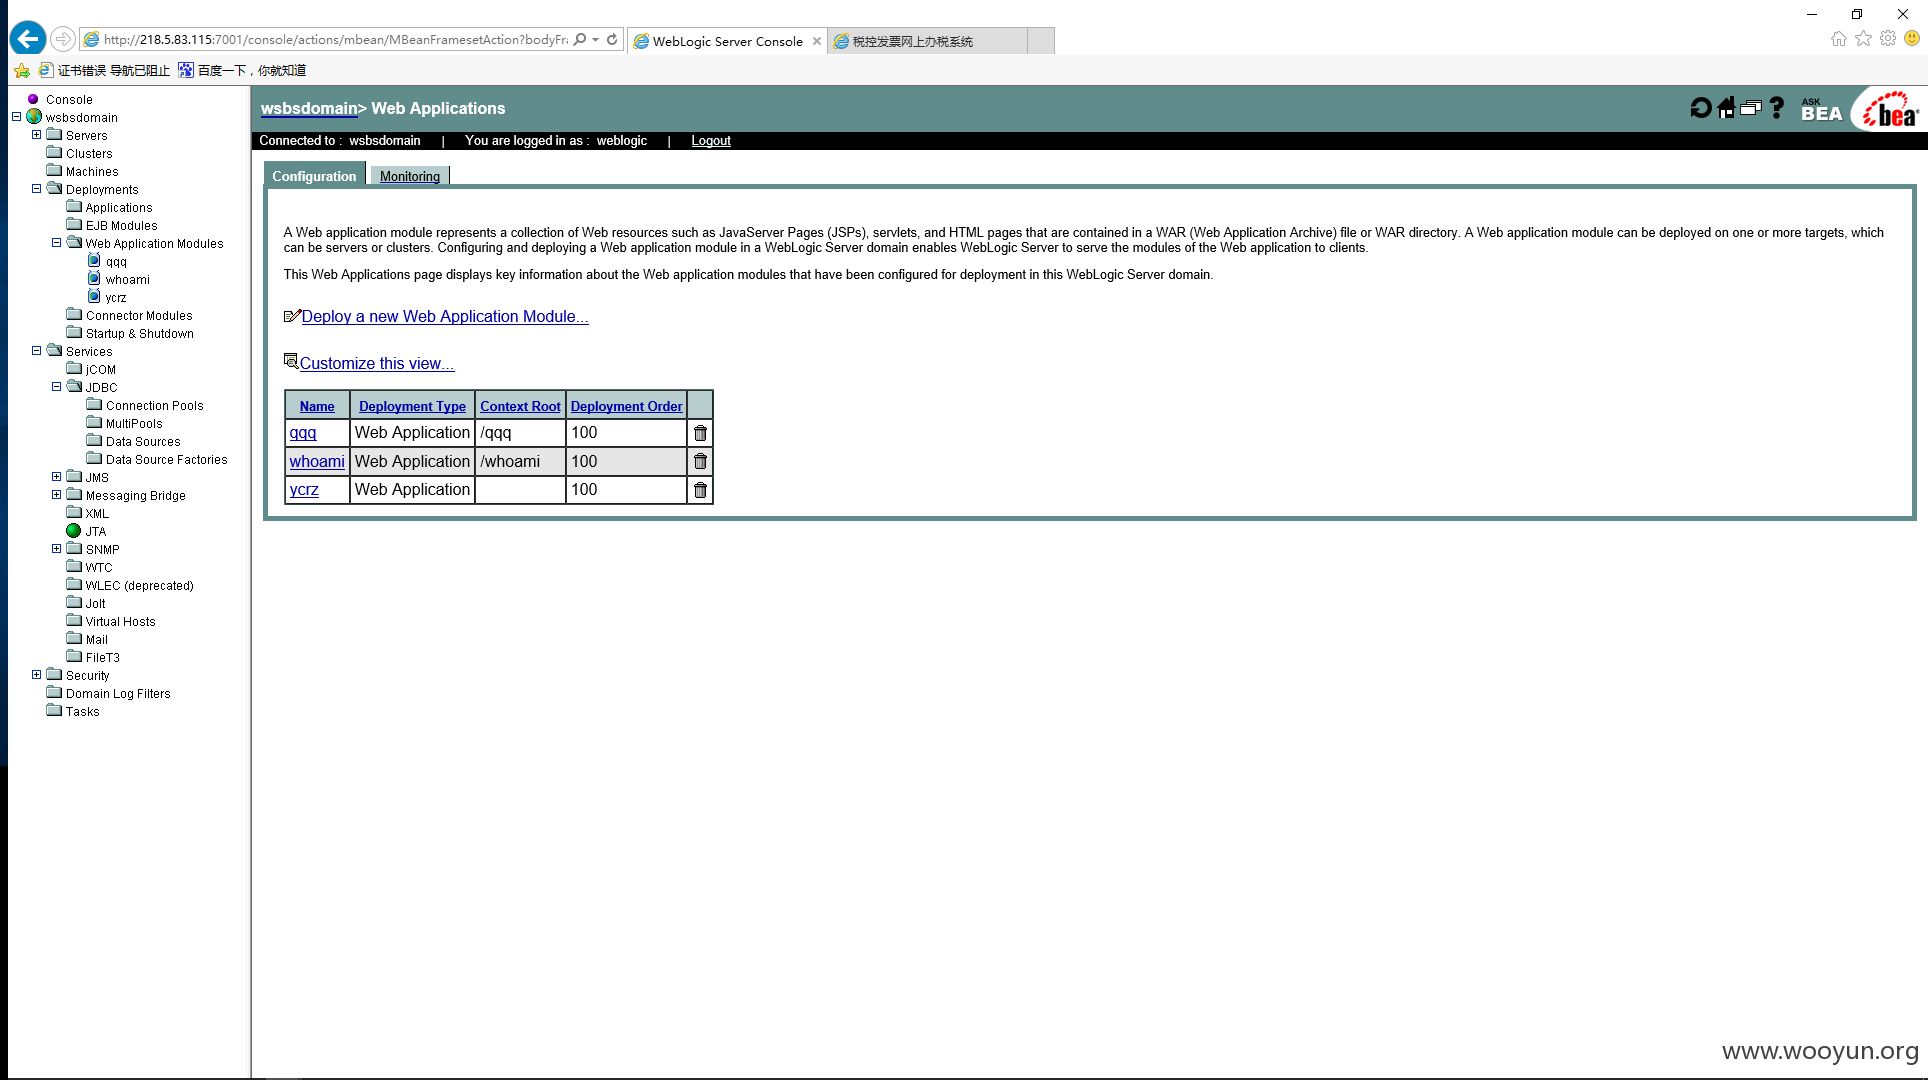Viewport: 1928px width, 1080px height.
Task: Open address bar autocomplete dropdown arrow
Action: [596, 39]
